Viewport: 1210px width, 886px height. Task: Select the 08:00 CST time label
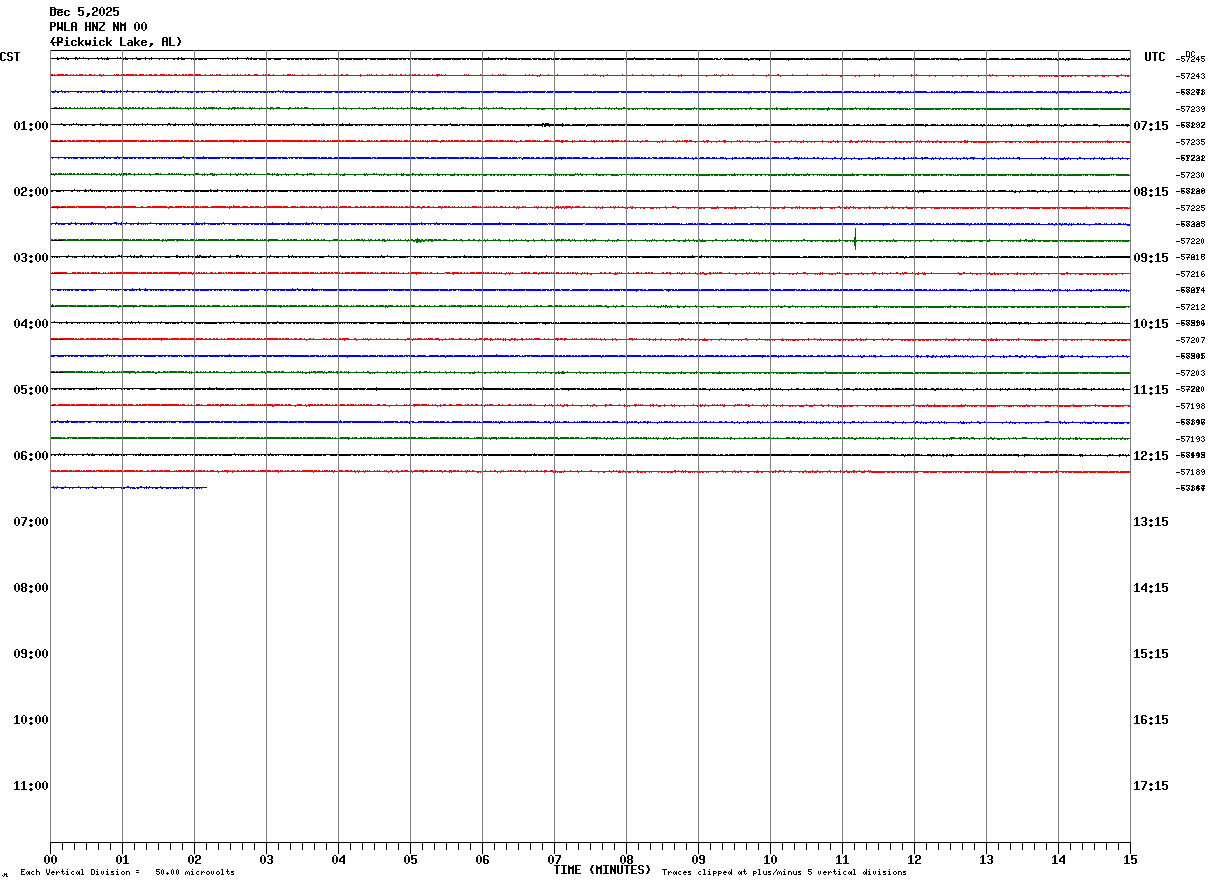31,588
